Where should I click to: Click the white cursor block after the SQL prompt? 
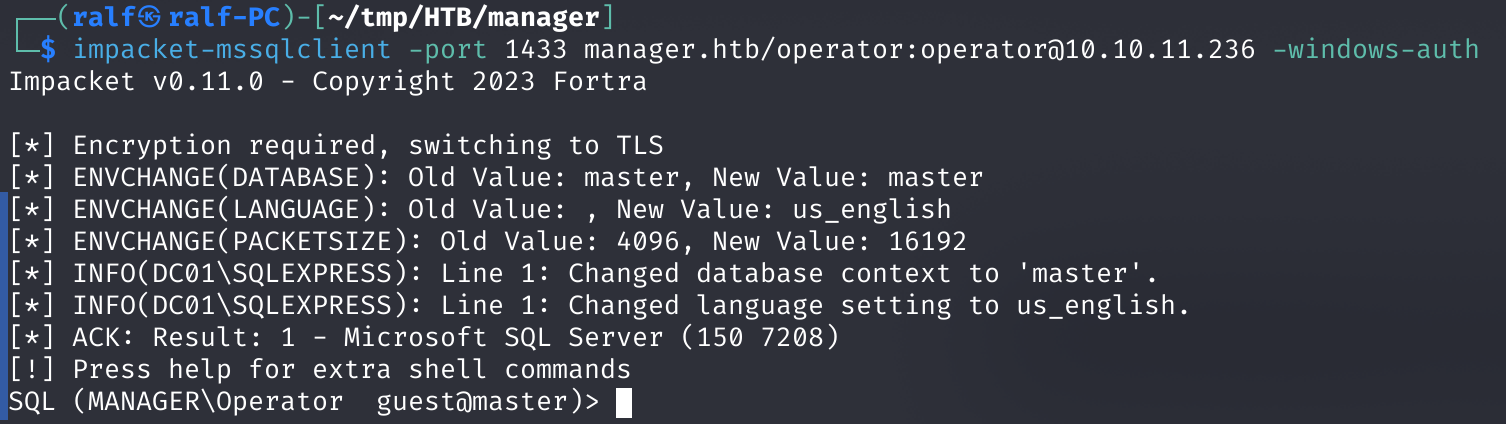624,402
